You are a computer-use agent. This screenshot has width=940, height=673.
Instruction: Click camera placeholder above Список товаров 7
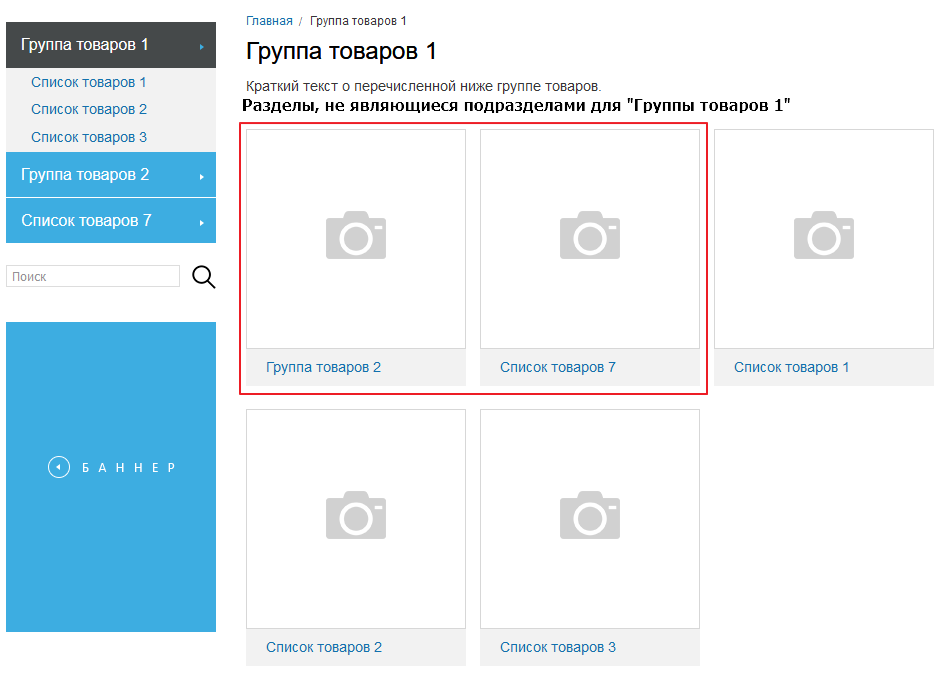590,236
